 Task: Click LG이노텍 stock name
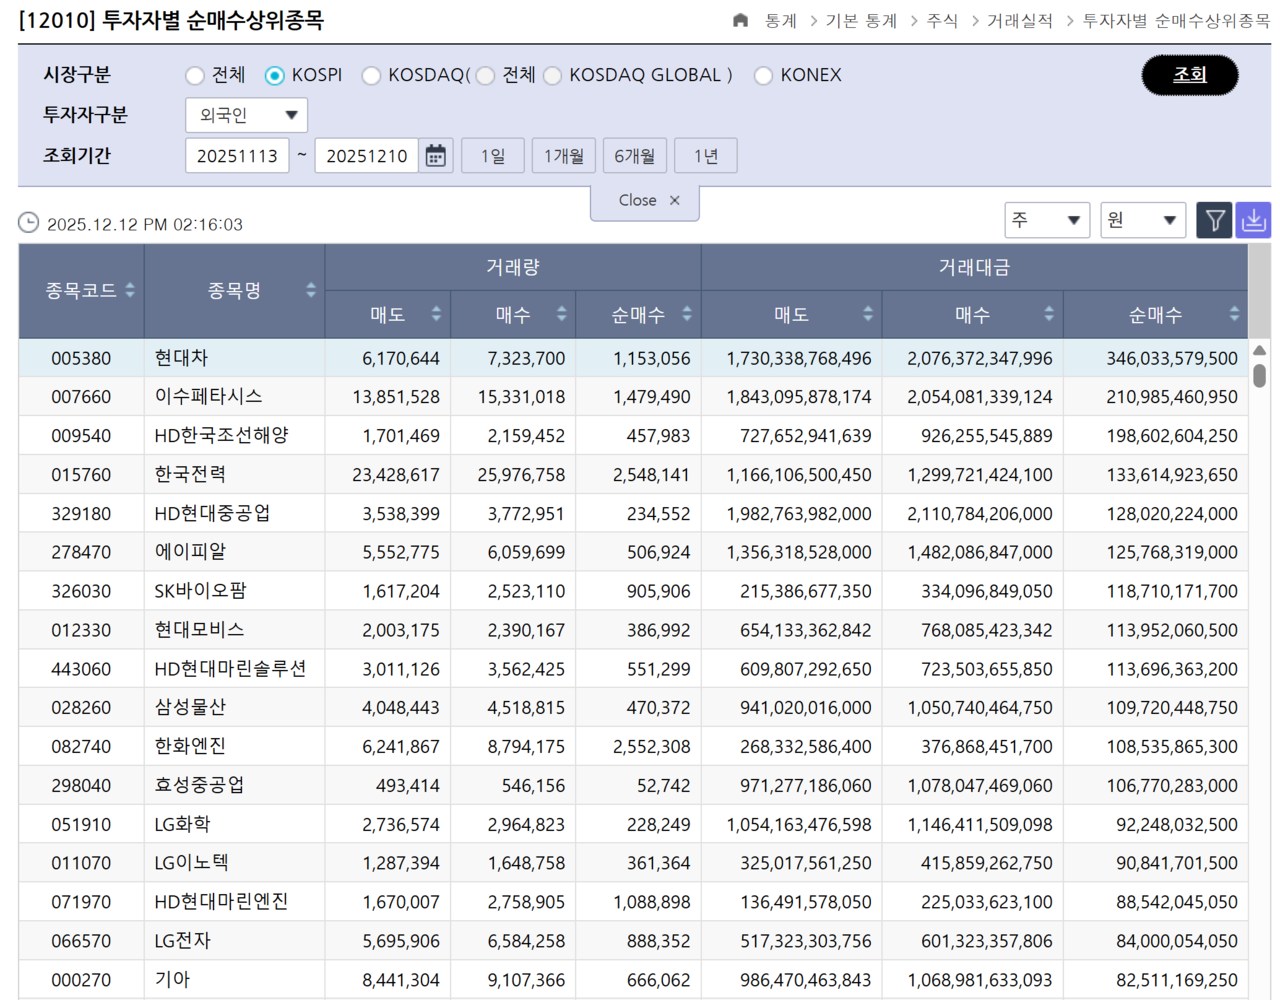[x=191, y=863]
